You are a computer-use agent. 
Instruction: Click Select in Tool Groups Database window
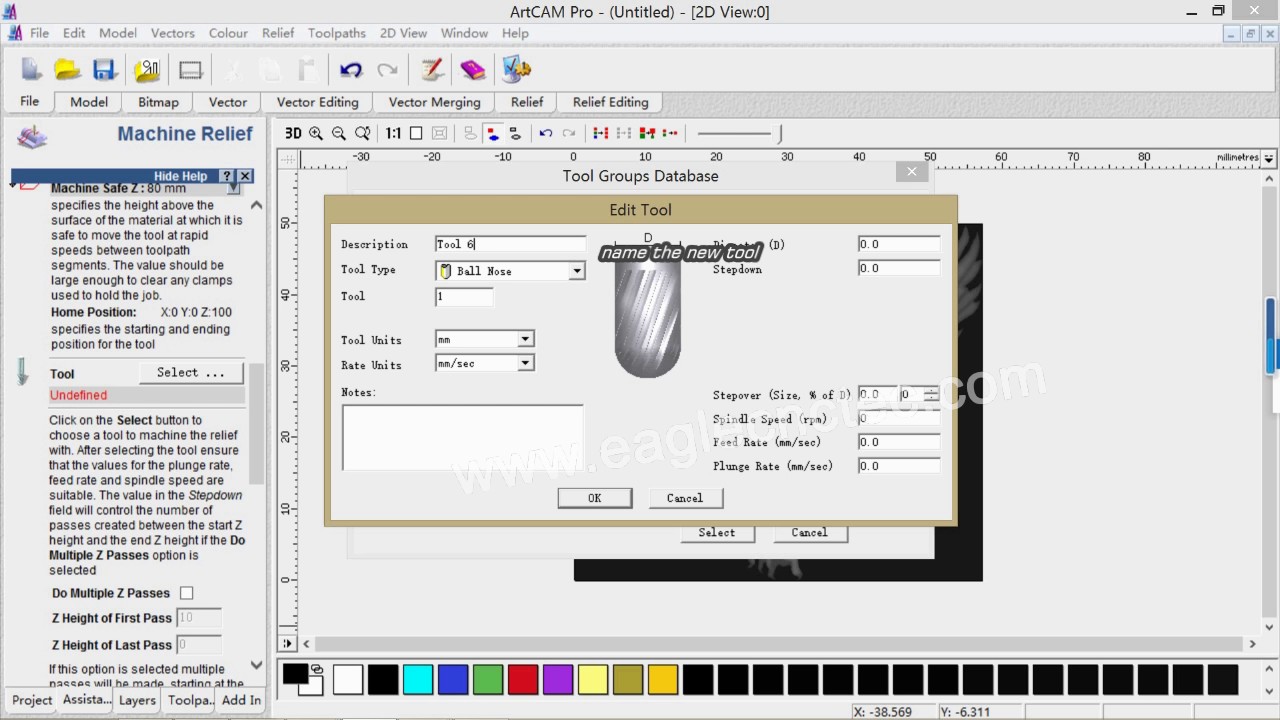tap(717, 533)
